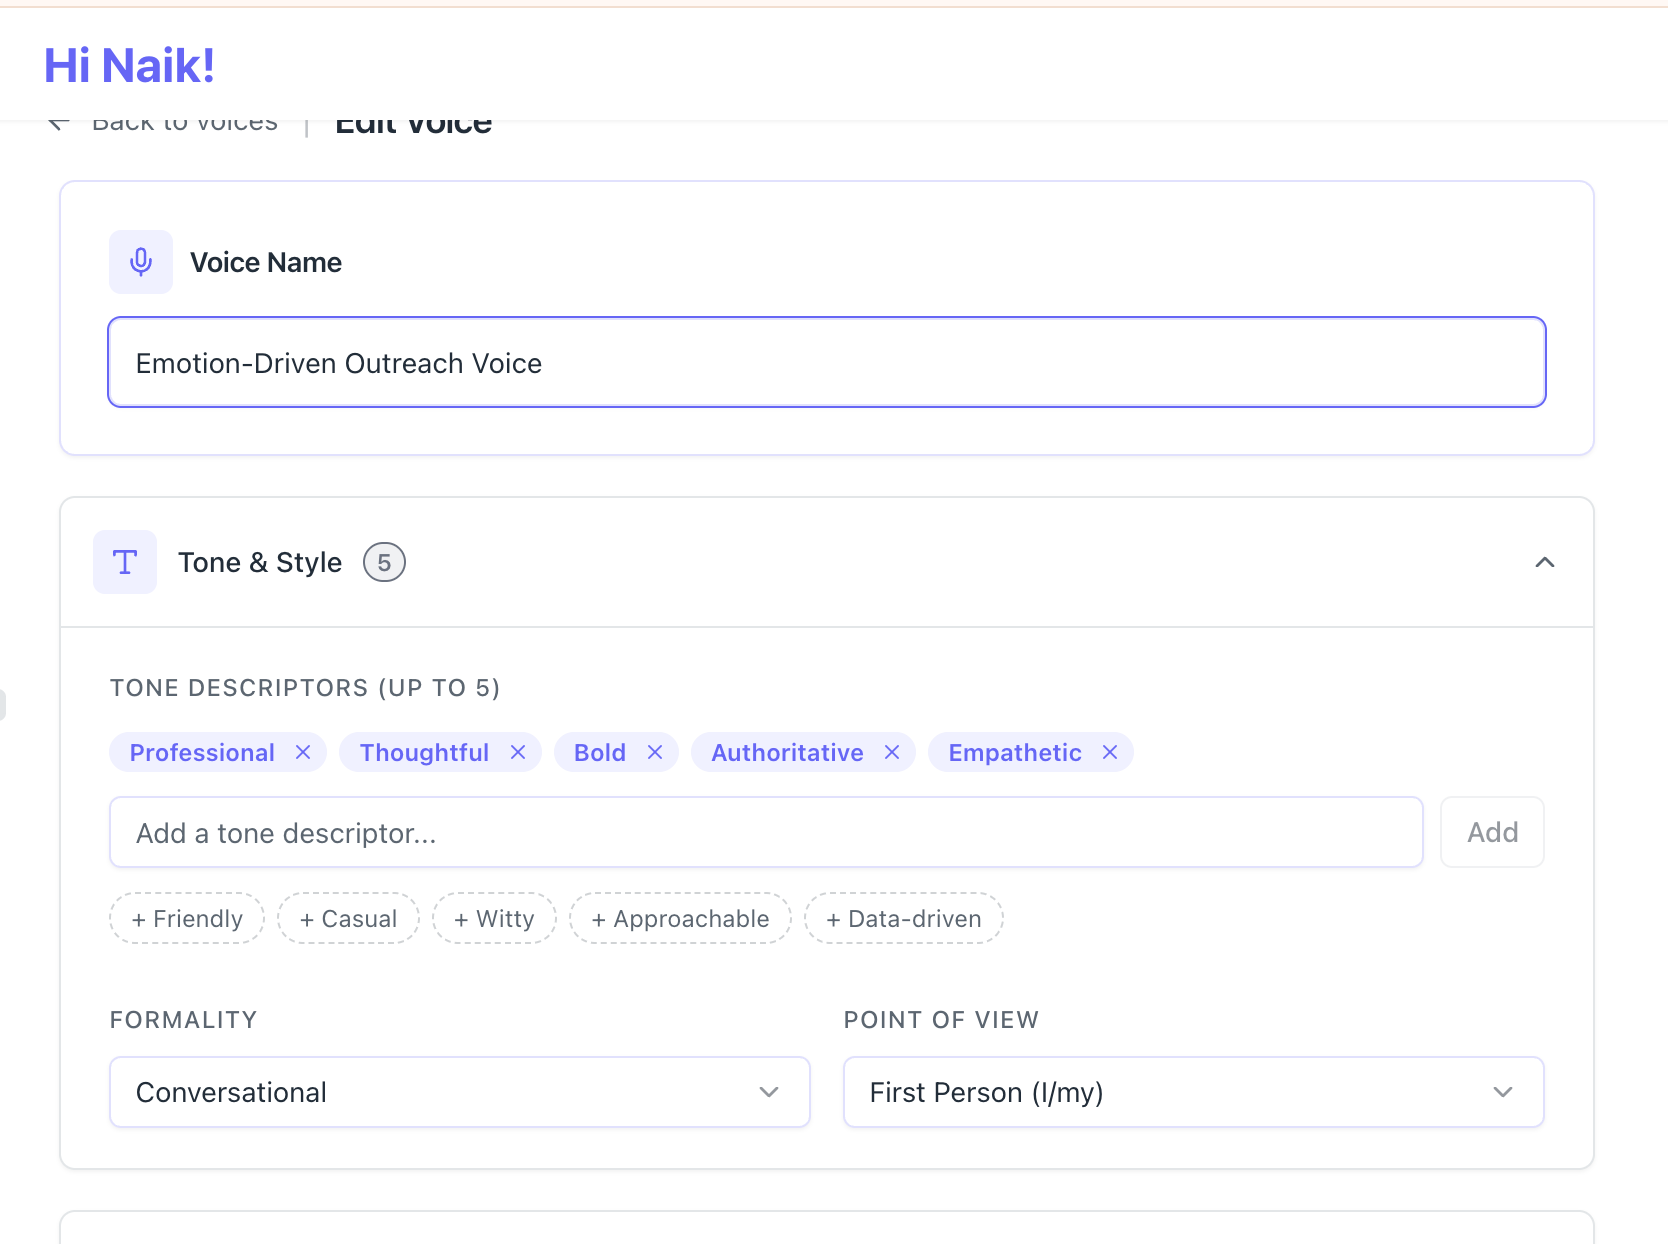Click the tone count badge showing 5
Image resolution: width=1668 pixels, height=1244 pixels.
[384, 562]
